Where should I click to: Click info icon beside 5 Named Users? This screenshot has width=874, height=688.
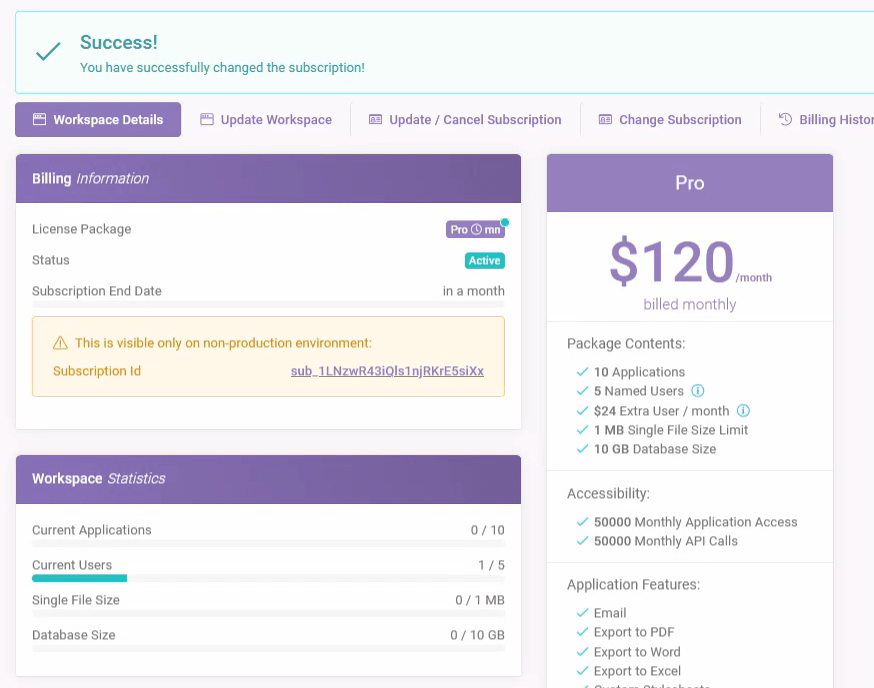coord(698,391)
